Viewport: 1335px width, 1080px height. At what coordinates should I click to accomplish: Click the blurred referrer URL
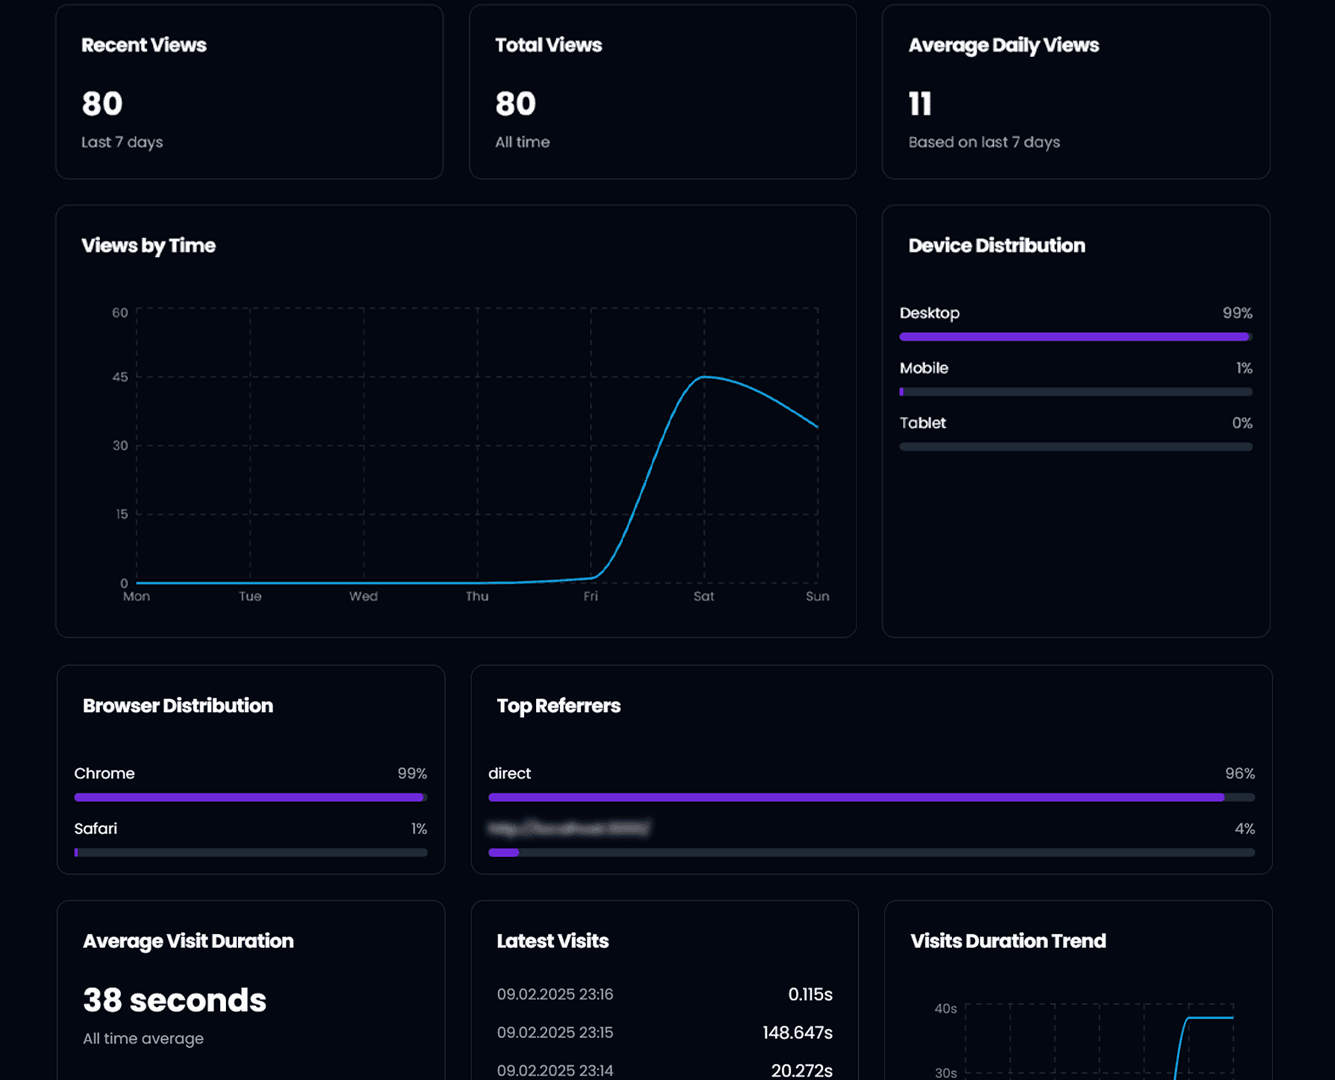pos(569,828)
